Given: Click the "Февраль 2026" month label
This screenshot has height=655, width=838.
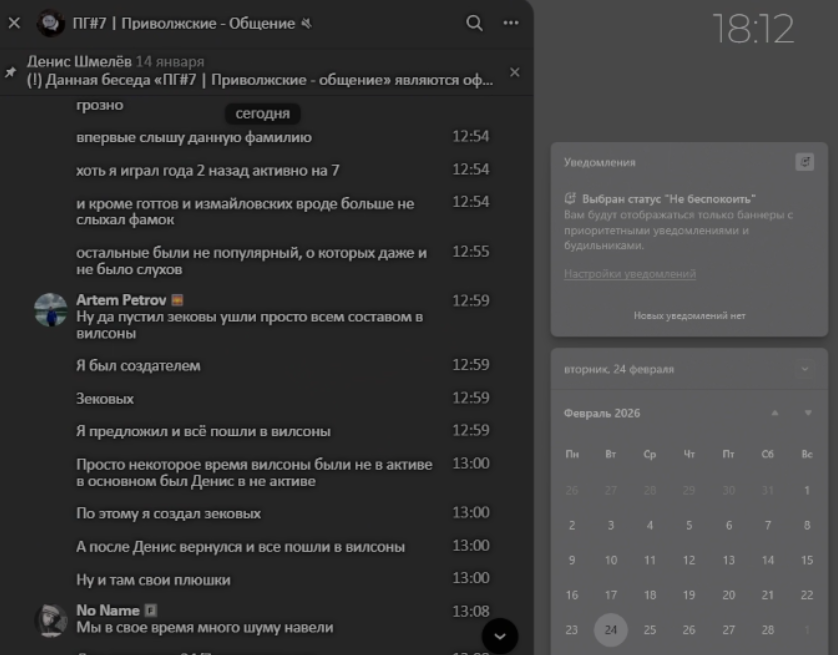Looking at the screenshot, I should (602, 413).
